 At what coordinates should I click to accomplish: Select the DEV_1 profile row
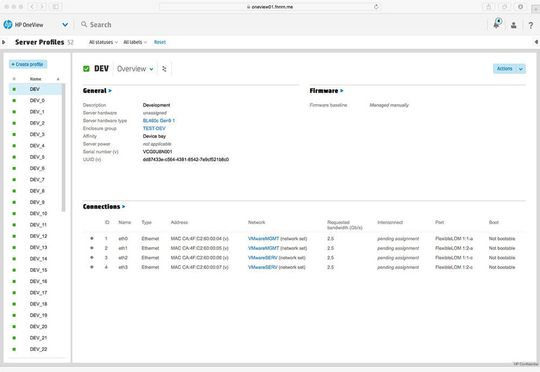(35, 112)
